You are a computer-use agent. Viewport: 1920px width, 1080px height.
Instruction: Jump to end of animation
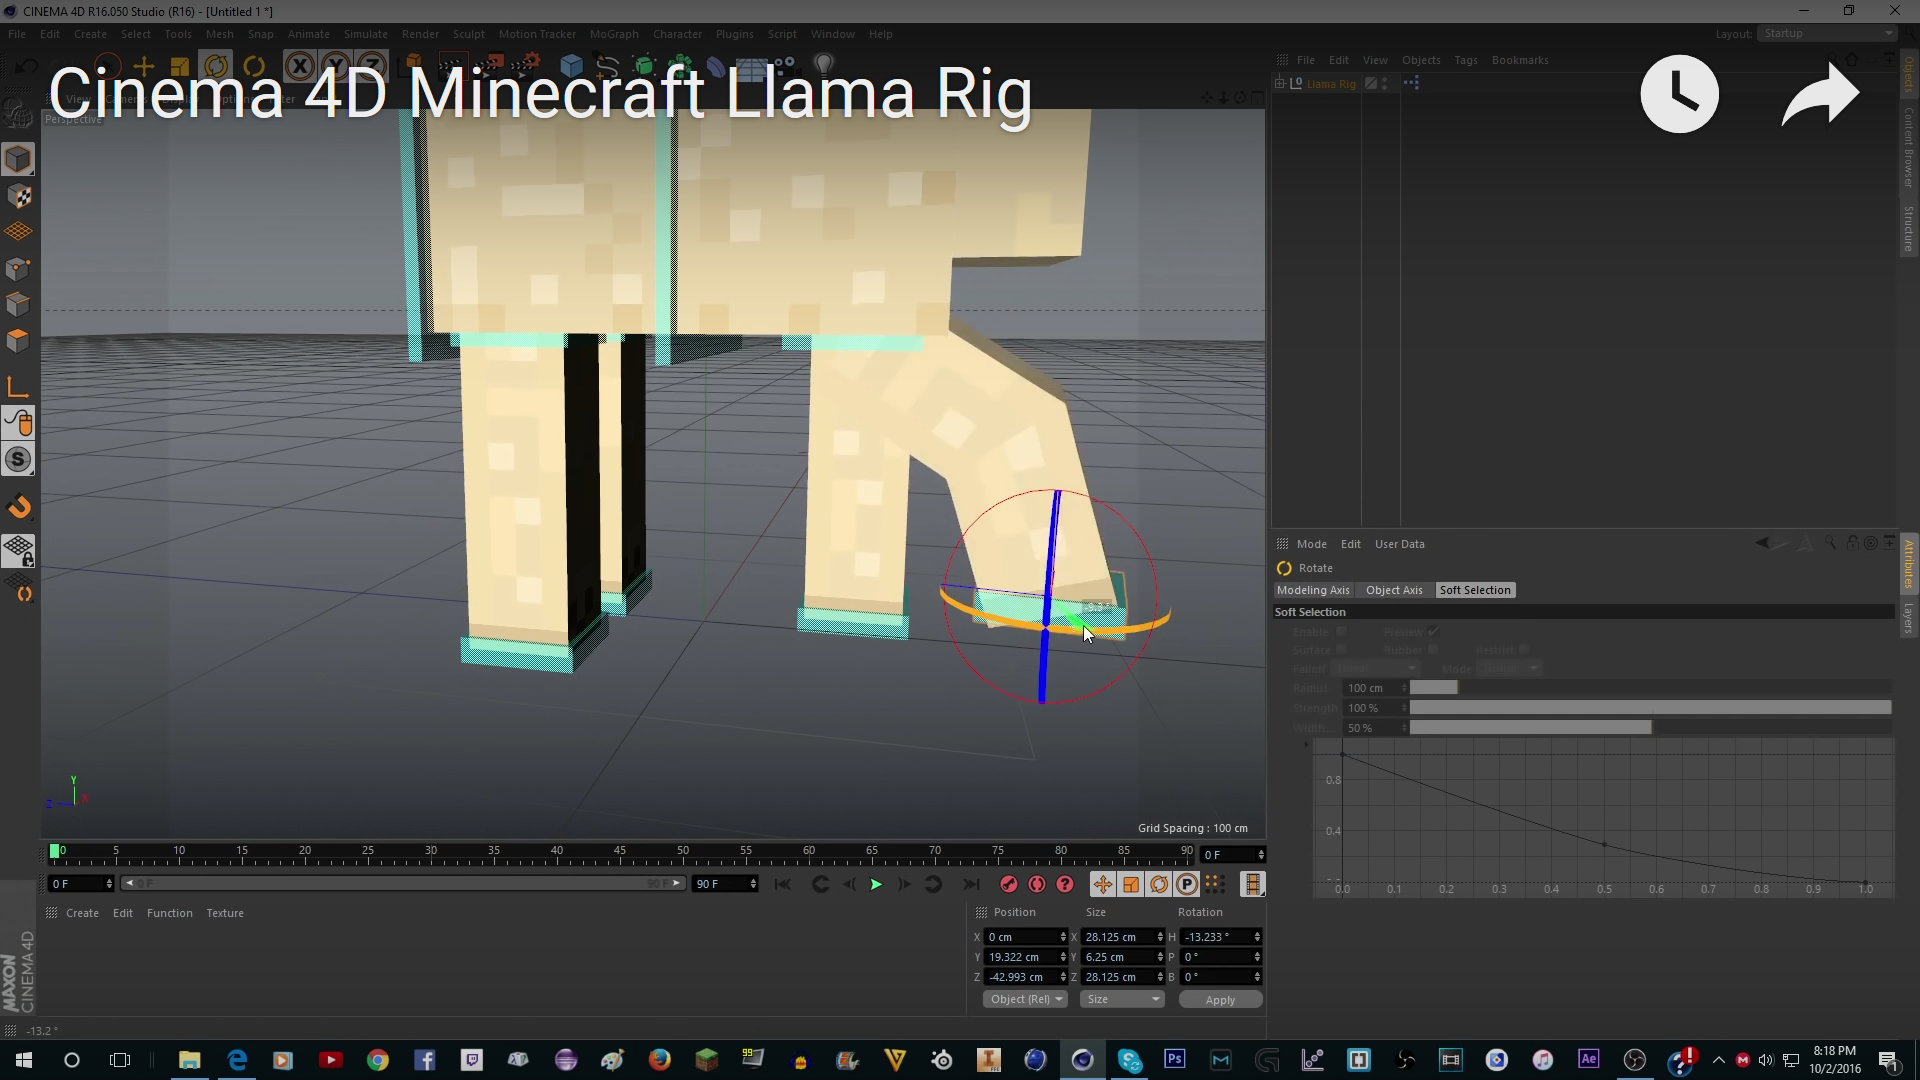(970, 884)
